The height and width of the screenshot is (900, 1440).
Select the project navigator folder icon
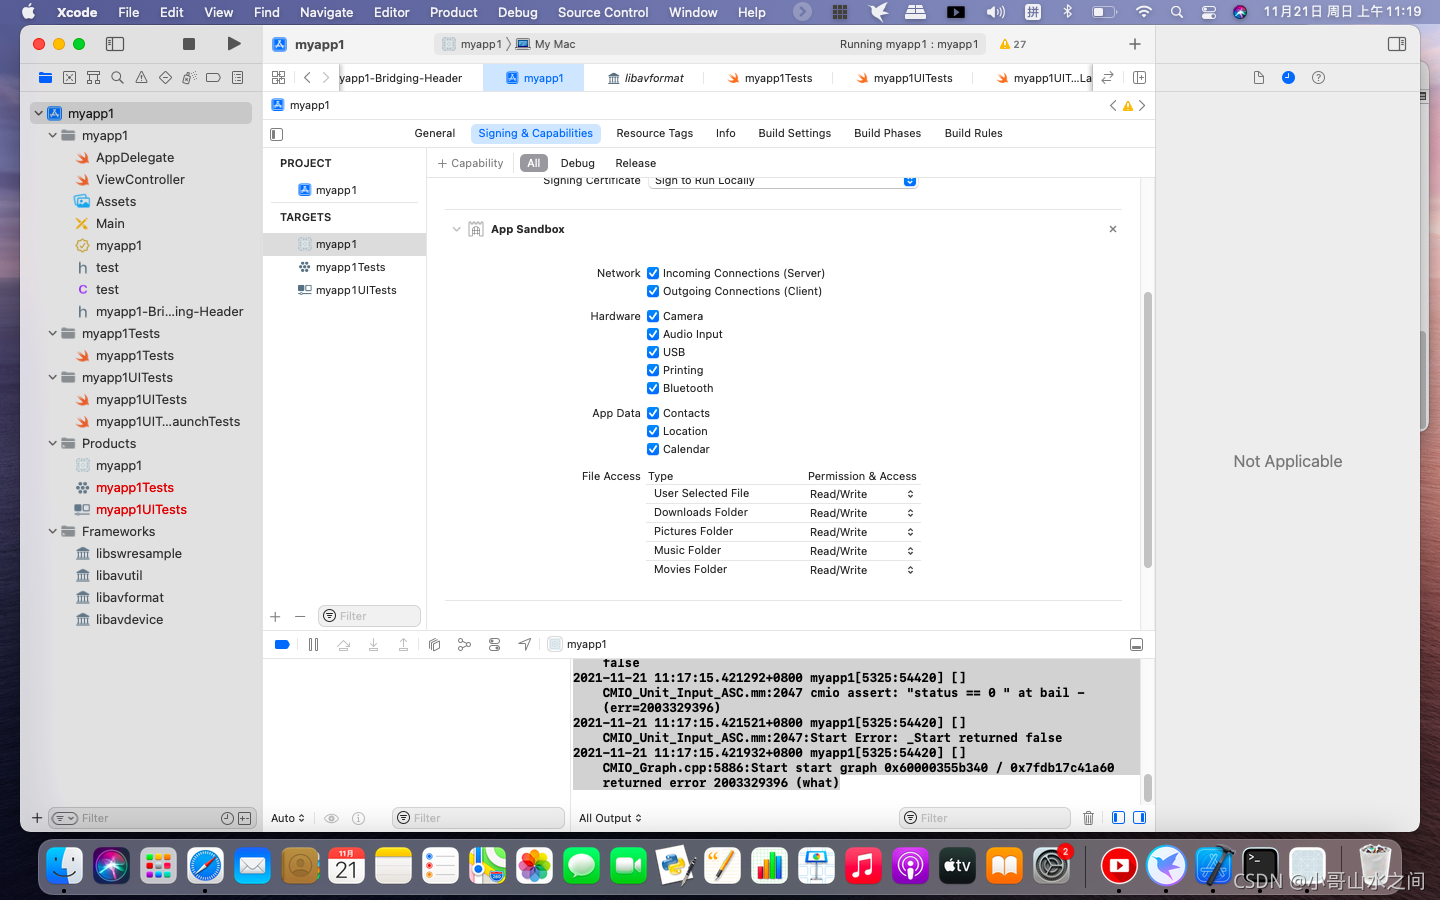pos(45,77)
